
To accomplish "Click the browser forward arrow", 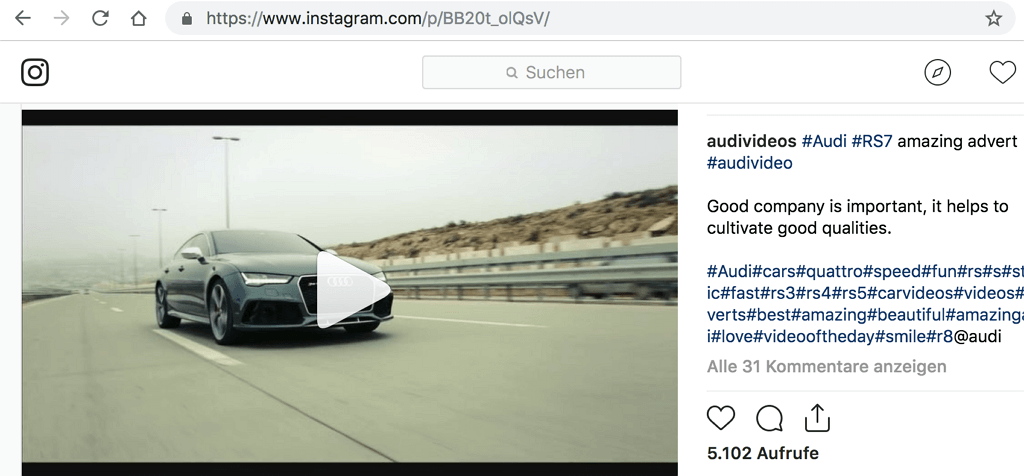I will pos(61,18).
